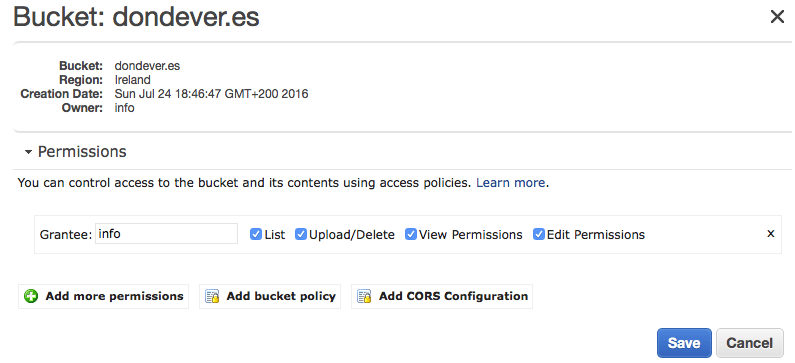Collapse the Permissions section
The height and width of the screenshot is (363, 795).
pyautogui.click(x=28, y=152)
